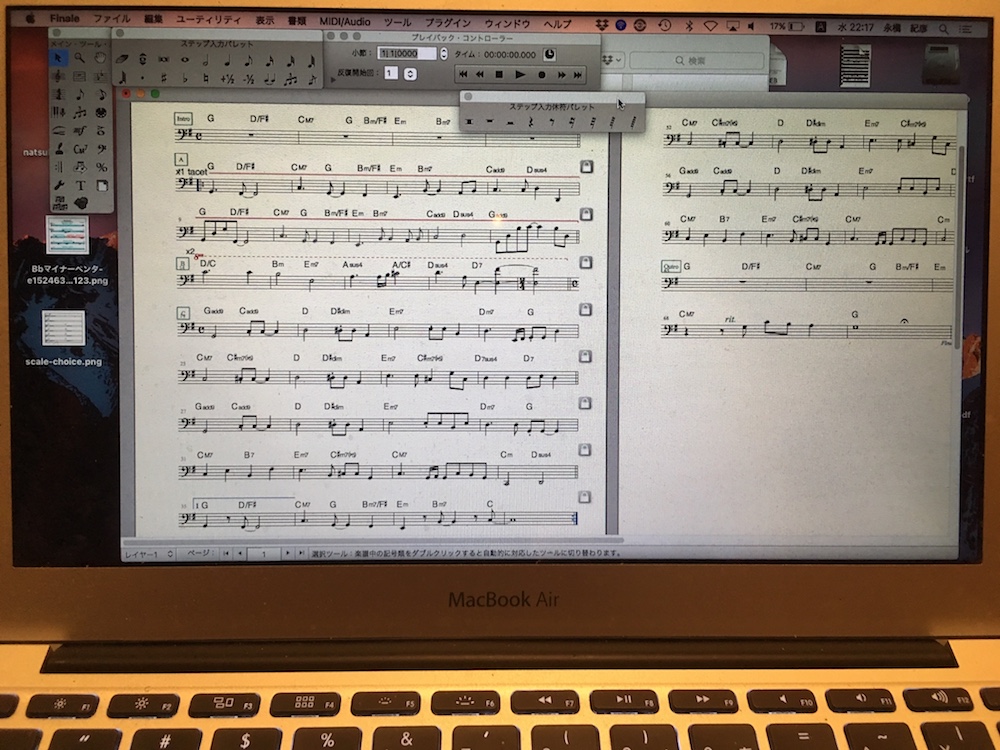Open the プラグイン menu
Viewport: 1000px width, 750px height.
[x=448, y=23]
